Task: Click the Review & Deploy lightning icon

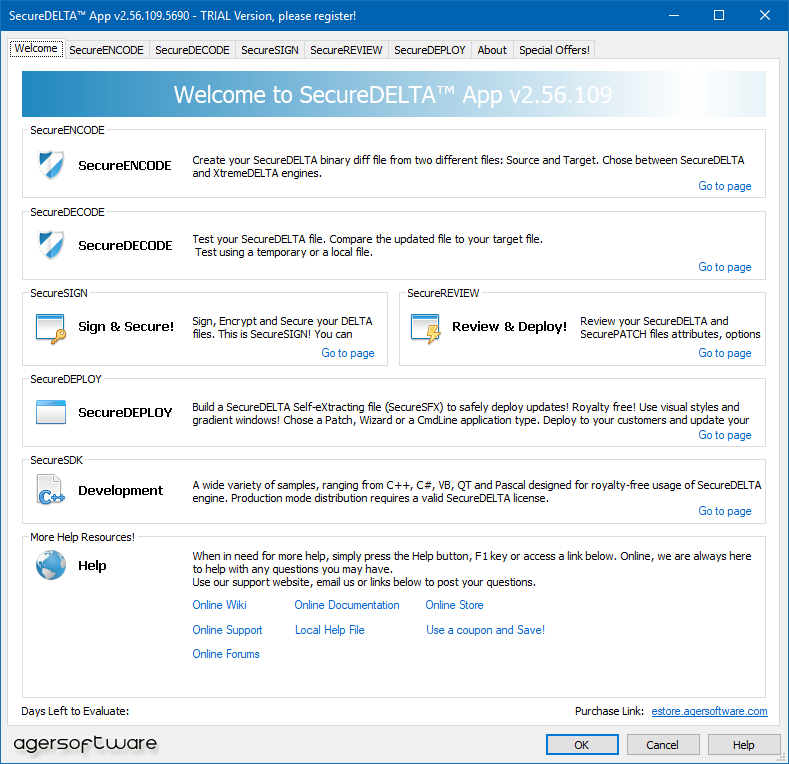Action: (x=426, y=328)
